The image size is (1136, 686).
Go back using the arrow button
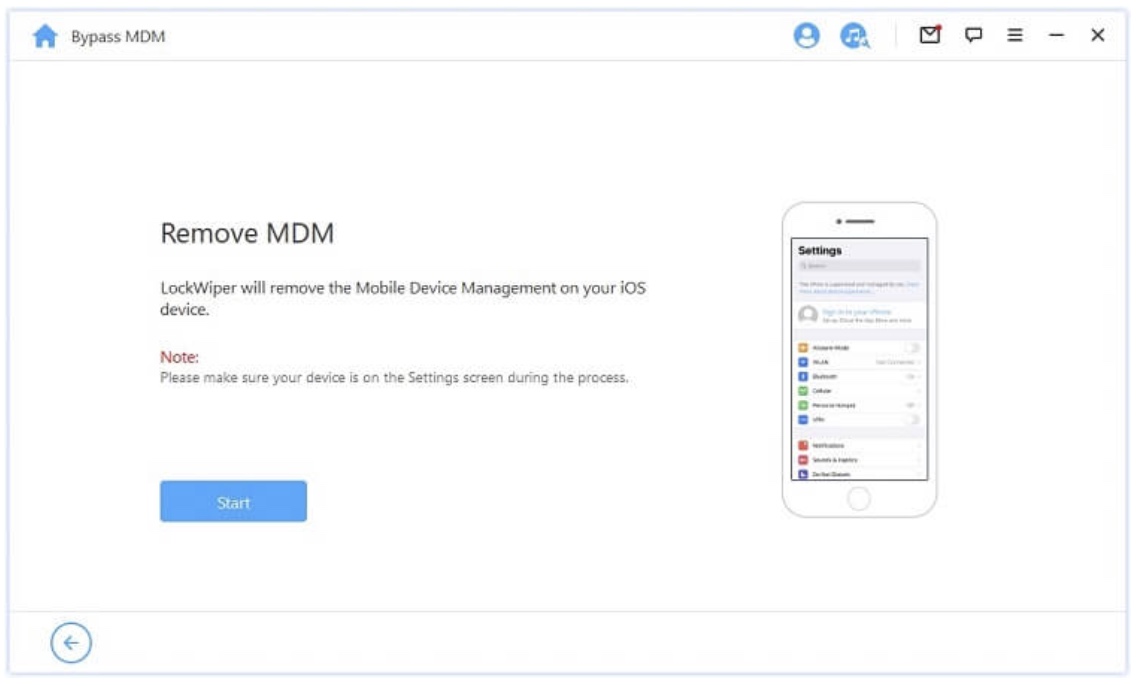(71, 643)
